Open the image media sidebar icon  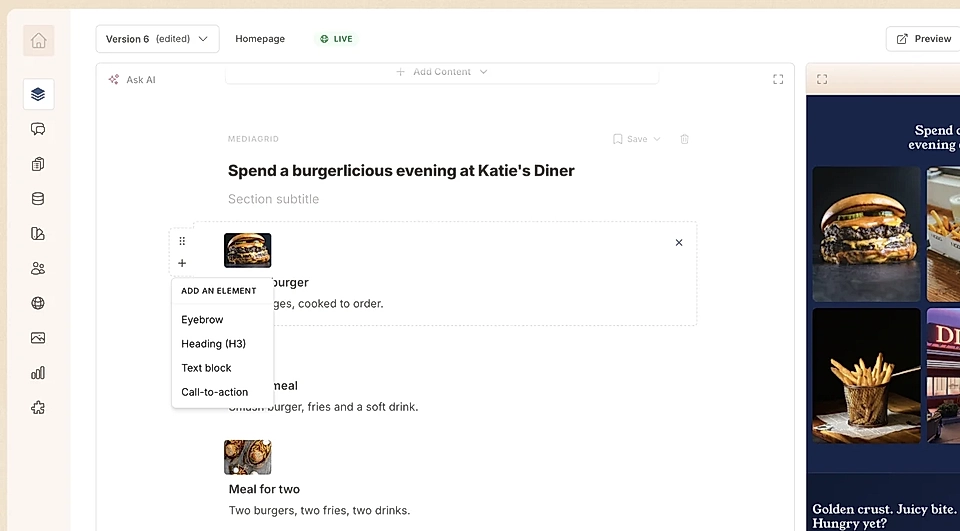(38, 338)
